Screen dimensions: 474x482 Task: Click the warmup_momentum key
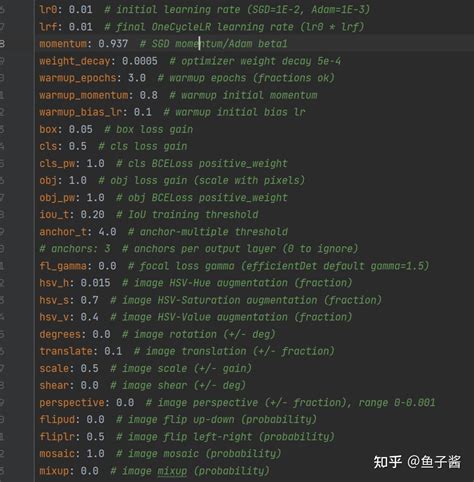pyautogui.click(x=84, y=95)
